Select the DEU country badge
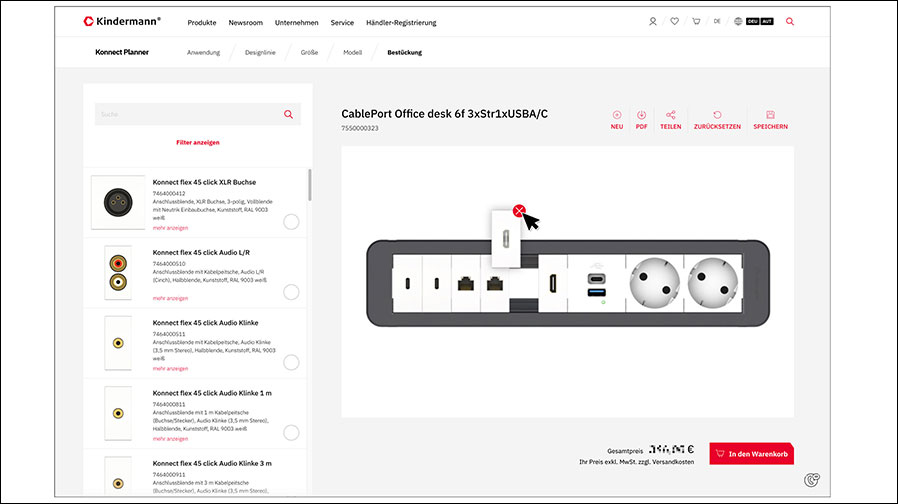Image resolution: width=898 pixels, height=504 pixels. (752, 22)
